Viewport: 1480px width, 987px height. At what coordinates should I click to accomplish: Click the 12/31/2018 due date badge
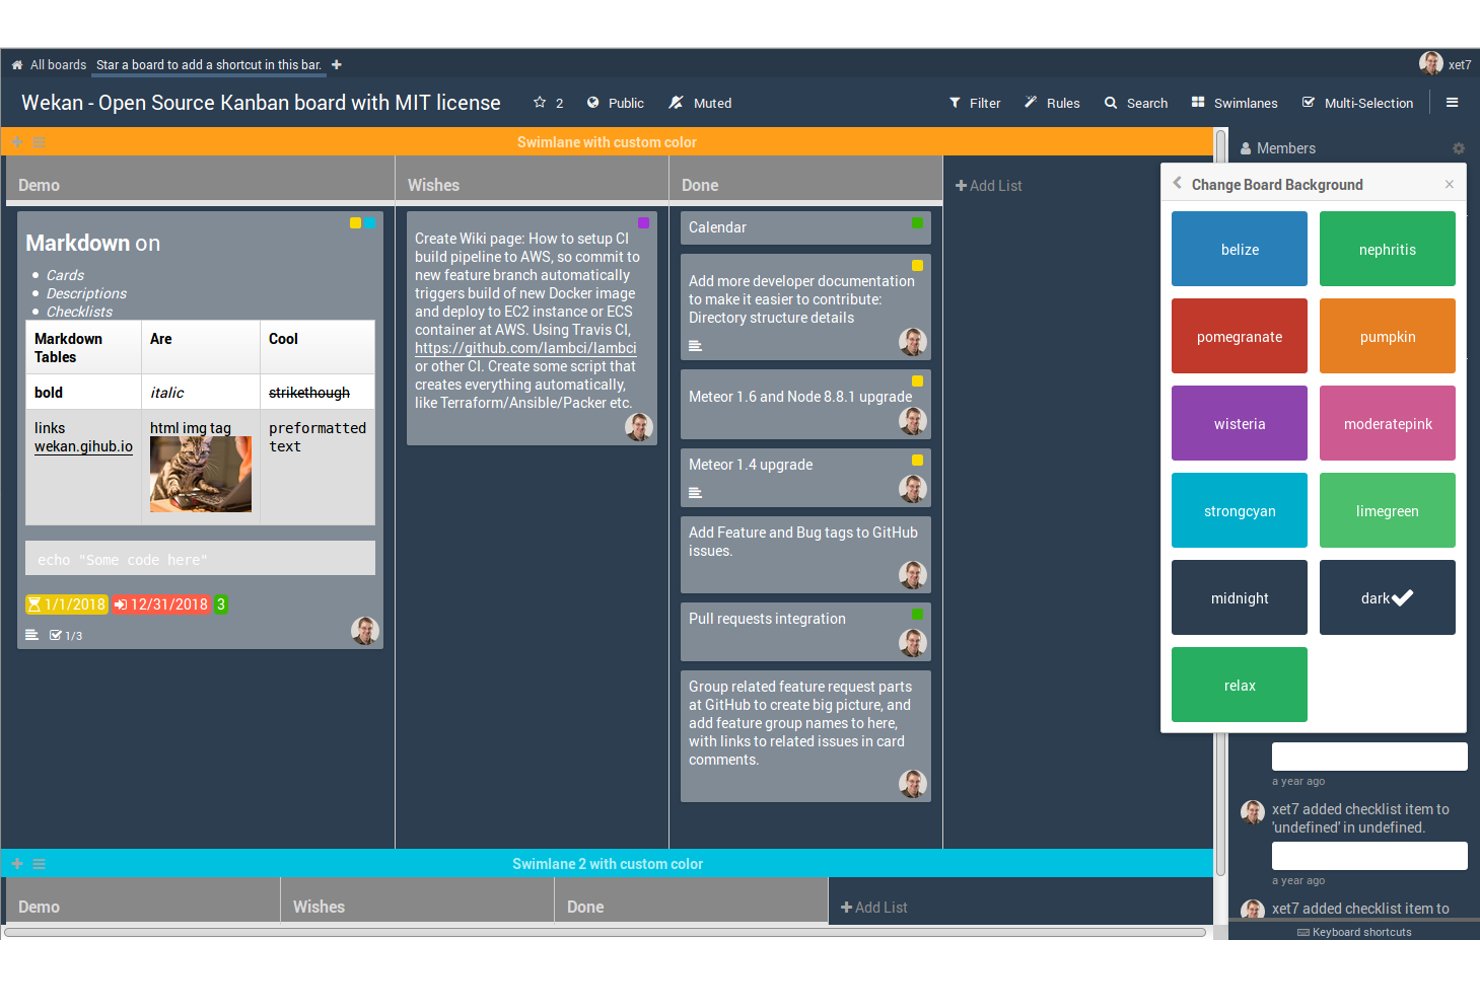(x=161, y=604)
